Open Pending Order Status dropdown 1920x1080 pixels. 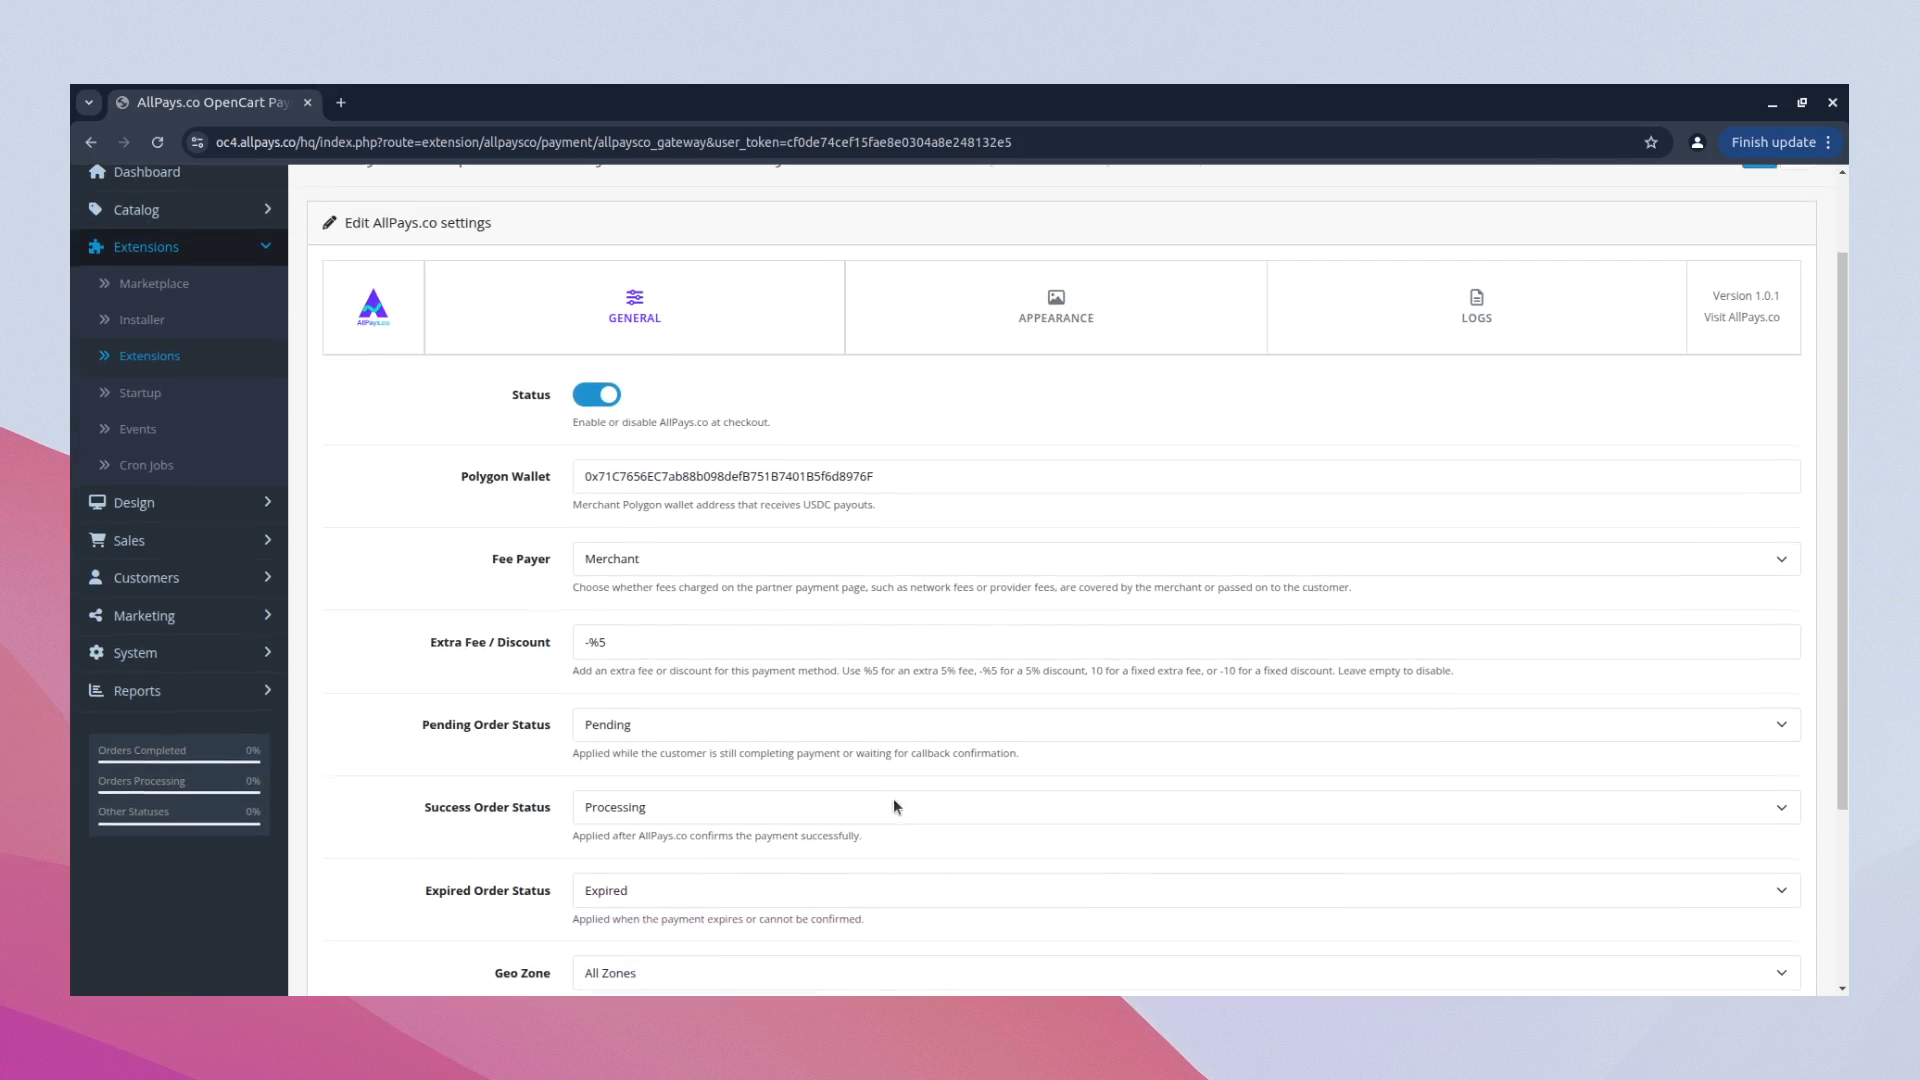[1186, 725]
